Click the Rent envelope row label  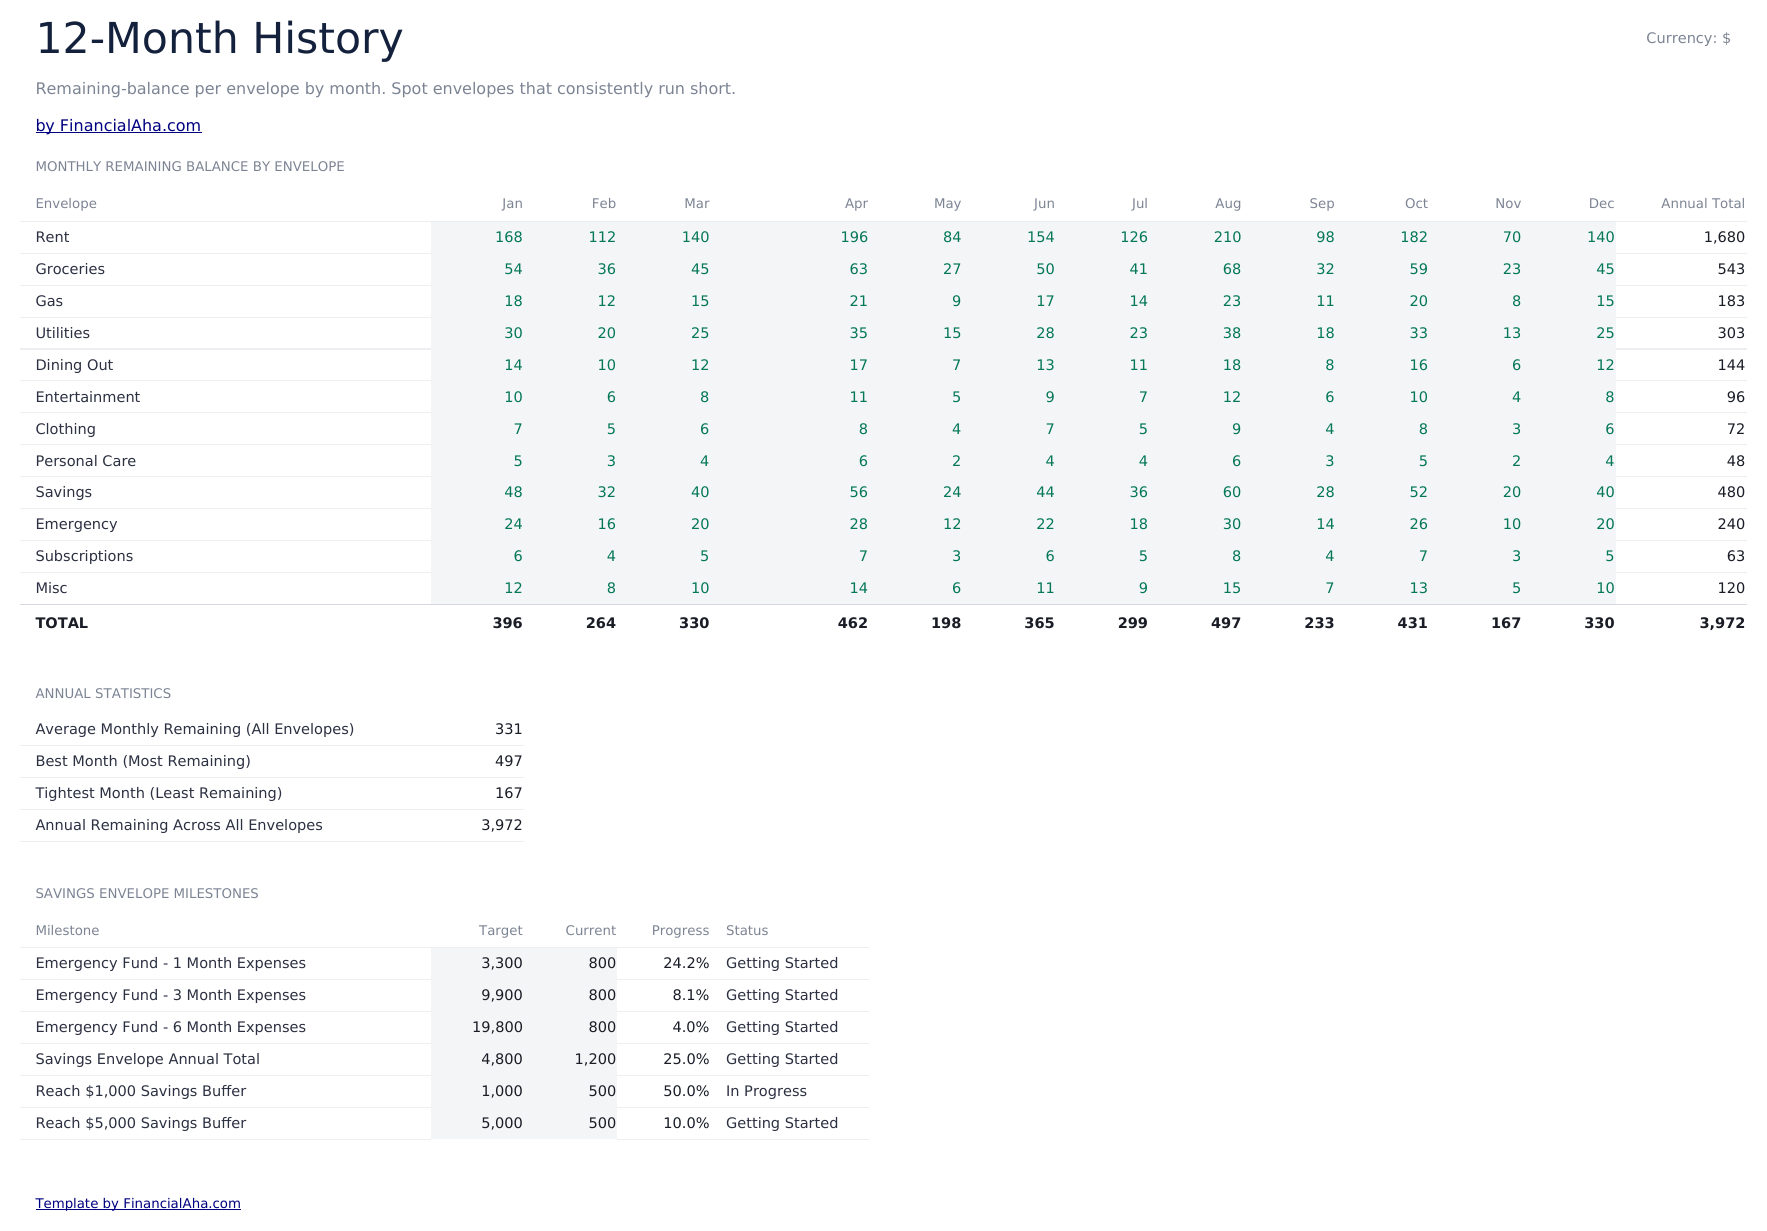(52, 237)
